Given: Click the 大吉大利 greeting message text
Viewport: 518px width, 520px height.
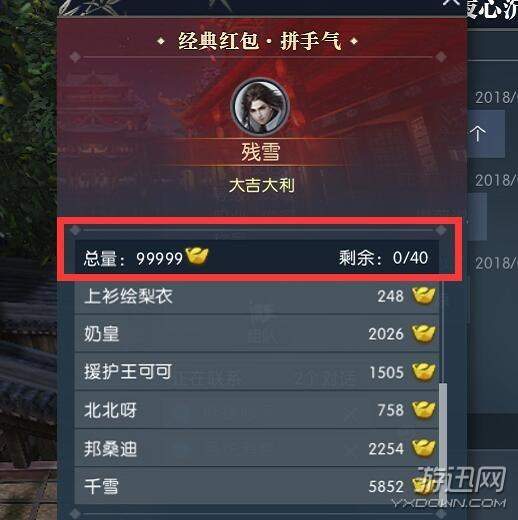Looking at the screenshot, I should pyautogui.click(x=262, y=185).
